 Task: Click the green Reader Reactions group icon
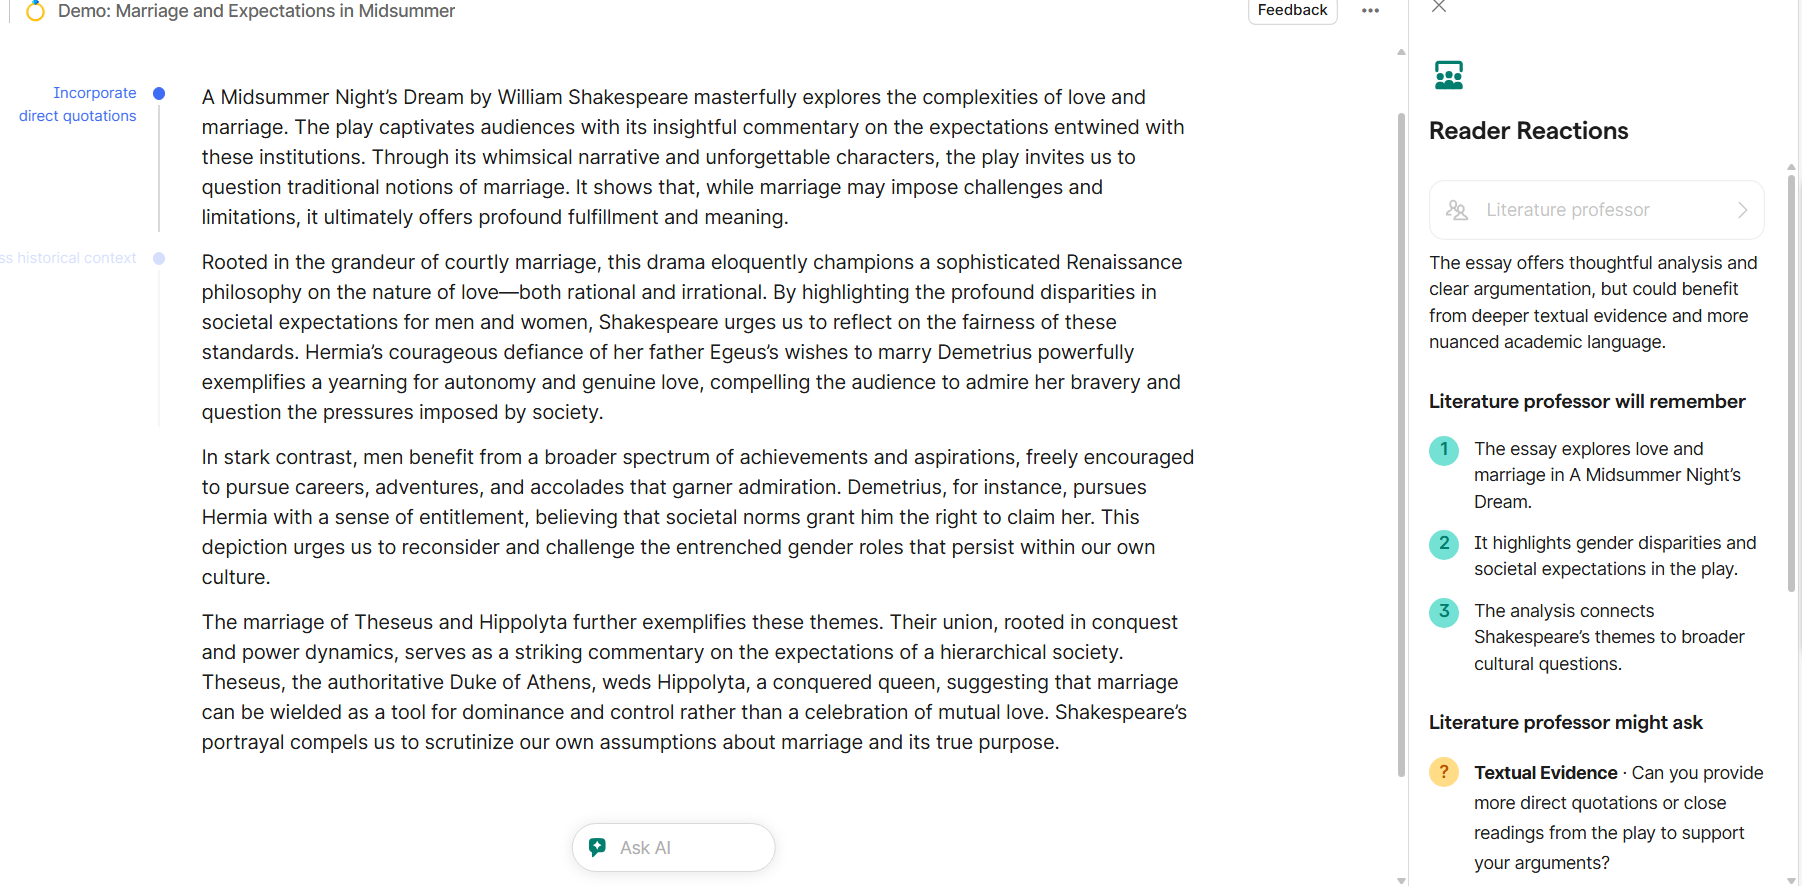[x=1448, y=75]
